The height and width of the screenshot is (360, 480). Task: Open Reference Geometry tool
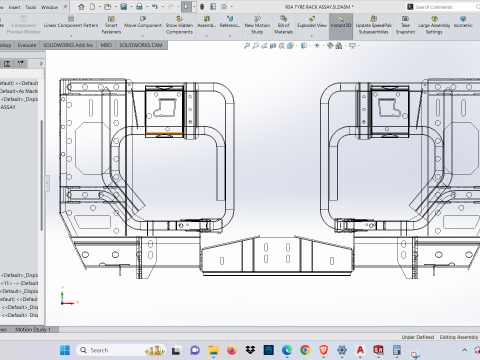tap(230, 22)
